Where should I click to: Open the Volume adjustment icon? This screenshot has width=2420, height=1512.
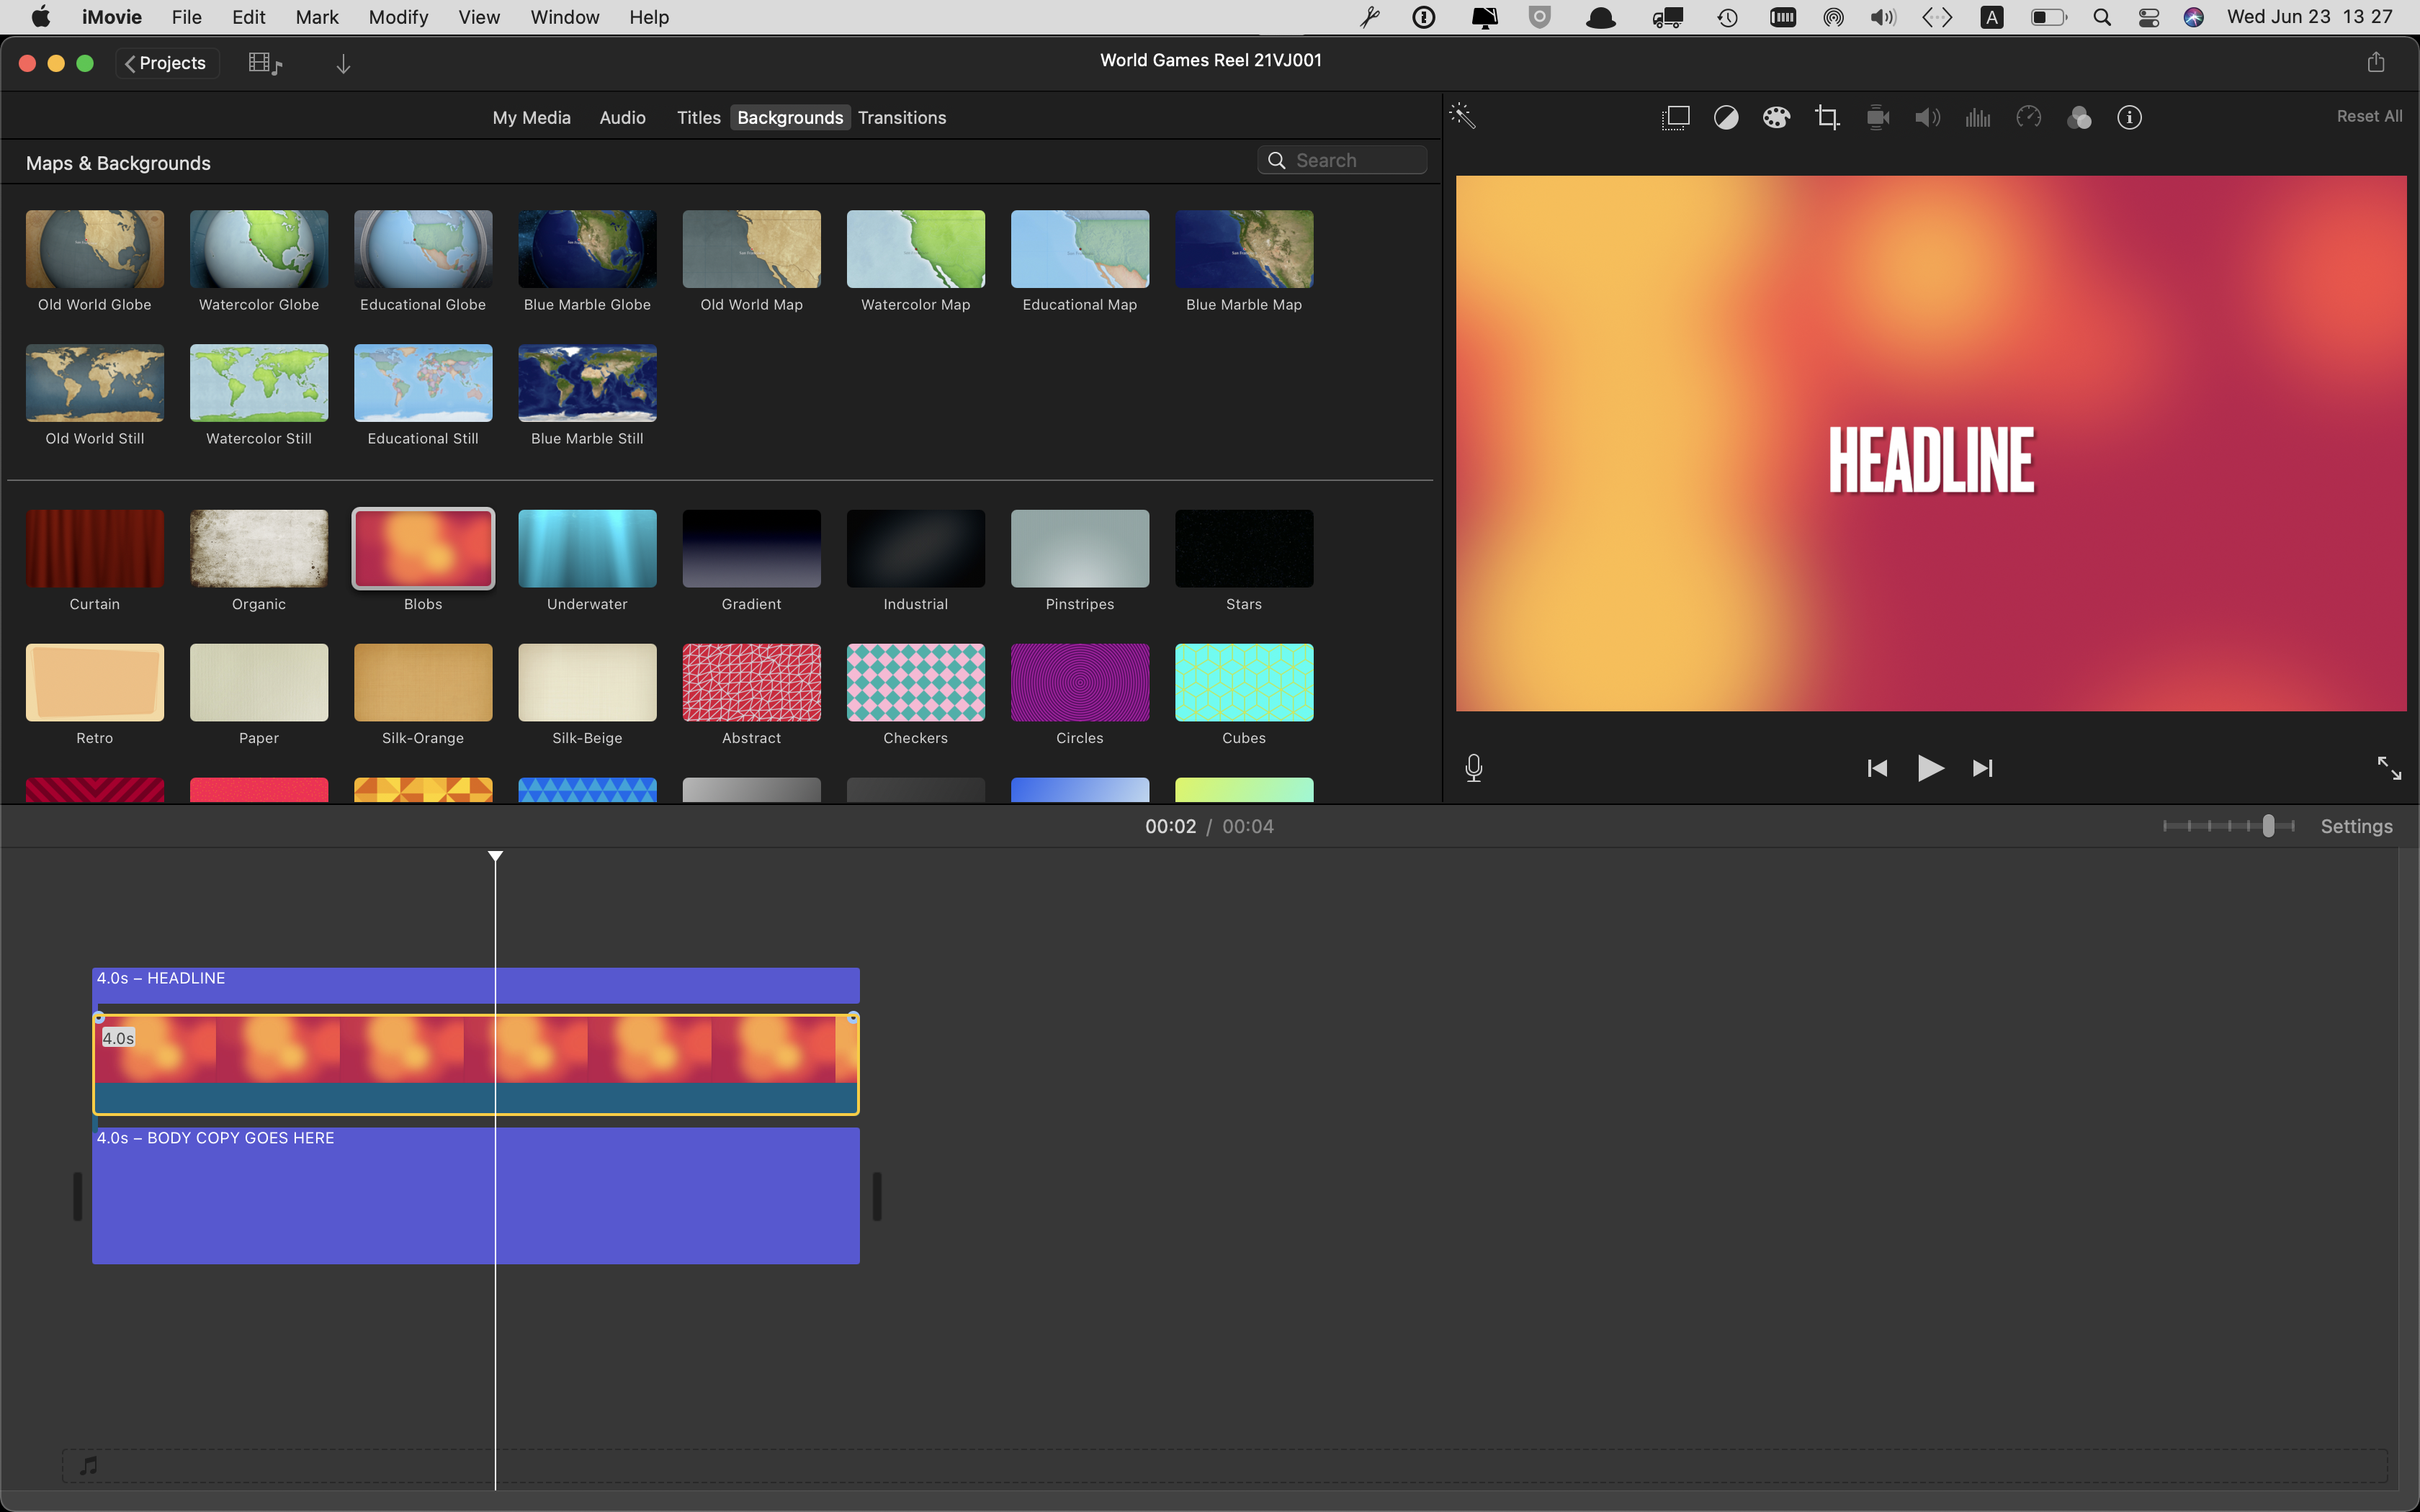[1927, 118]
